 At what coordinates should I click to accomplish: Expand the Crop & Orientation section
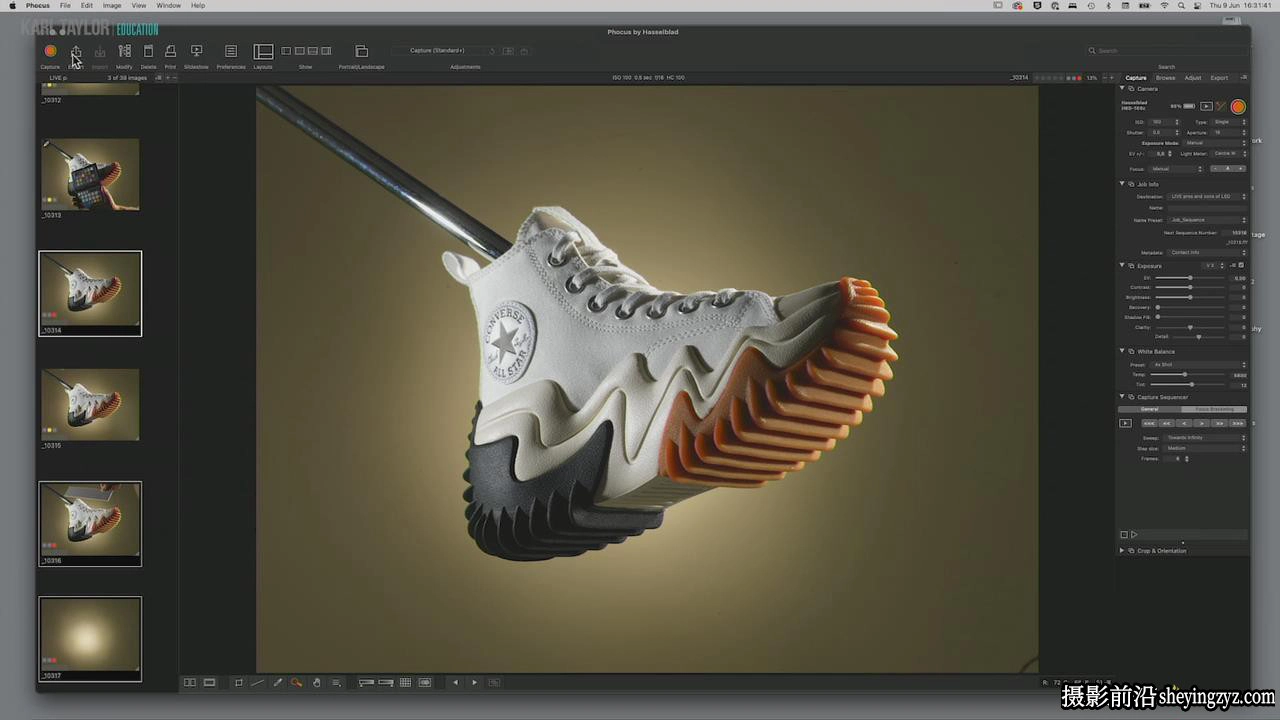pos(1121,550)
